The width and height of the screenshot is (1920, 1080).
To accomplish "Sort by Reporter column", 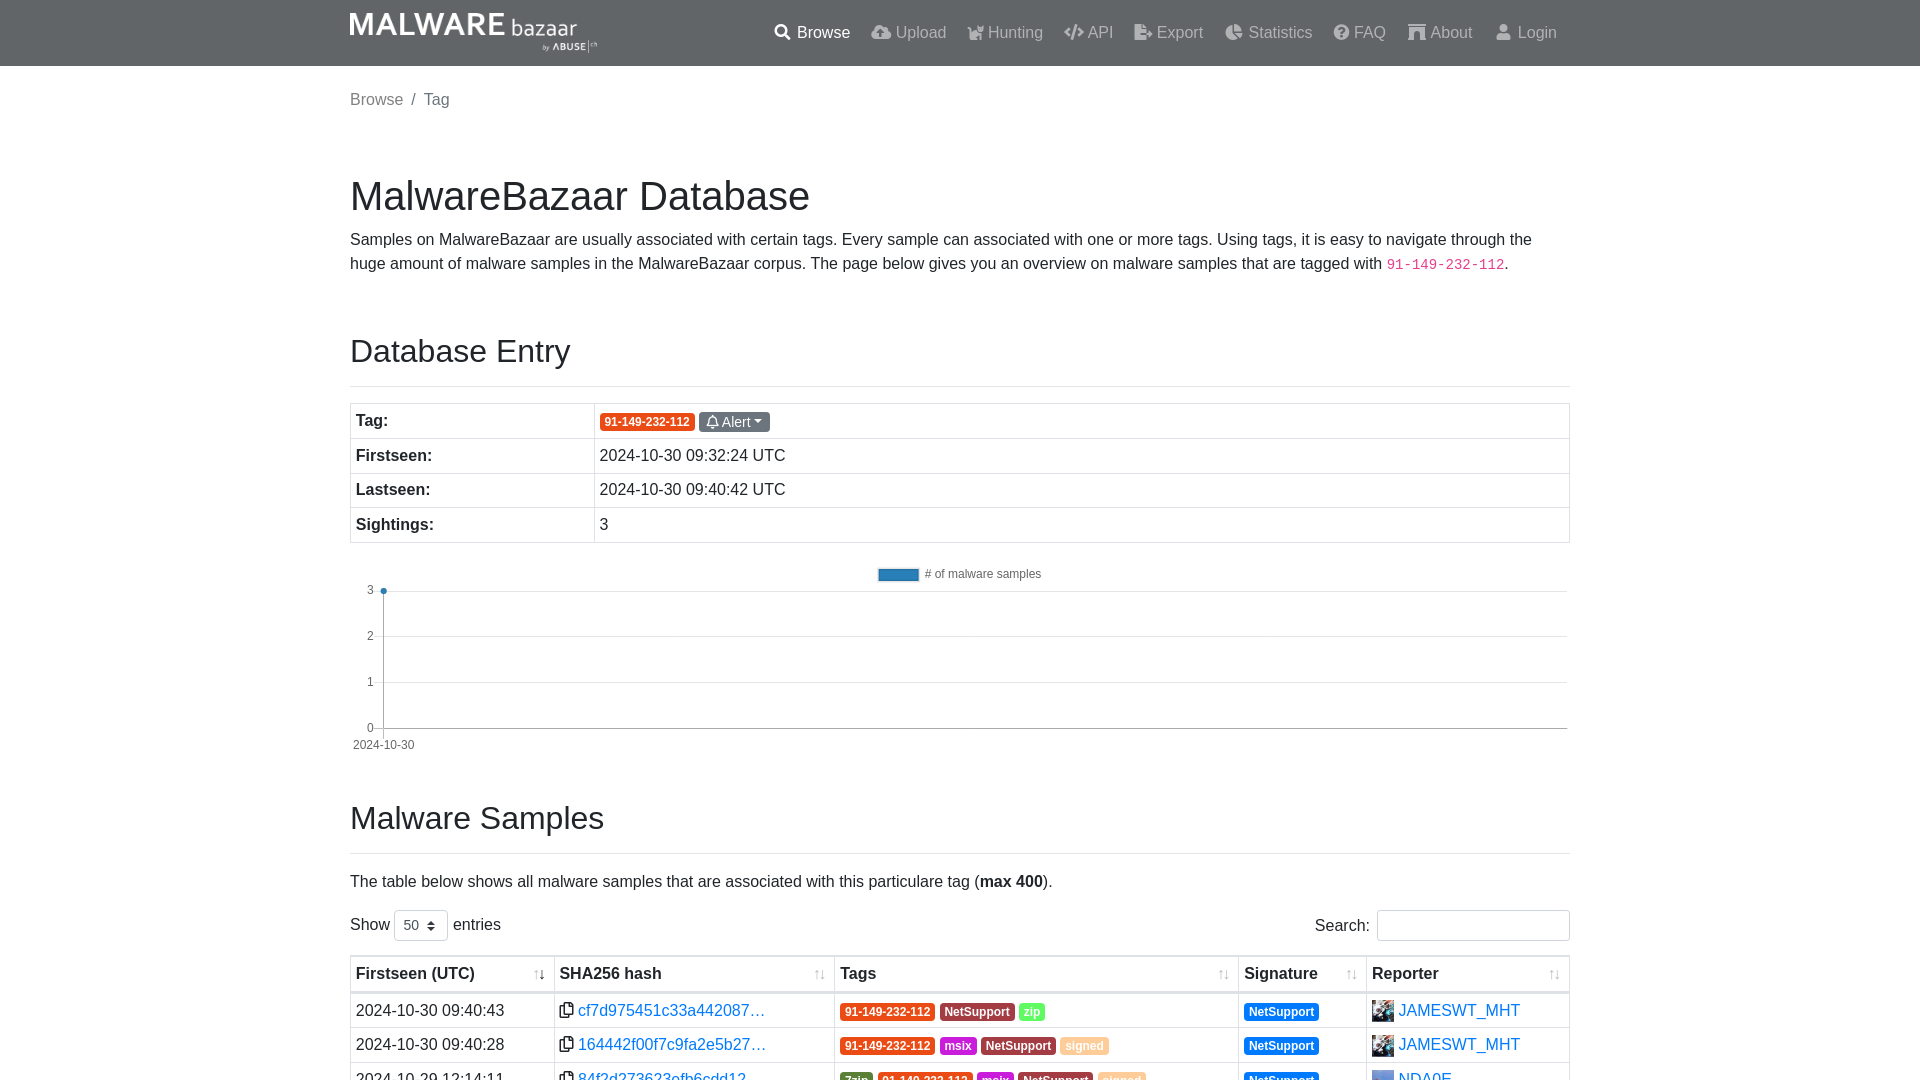I will click(1467, 974).
